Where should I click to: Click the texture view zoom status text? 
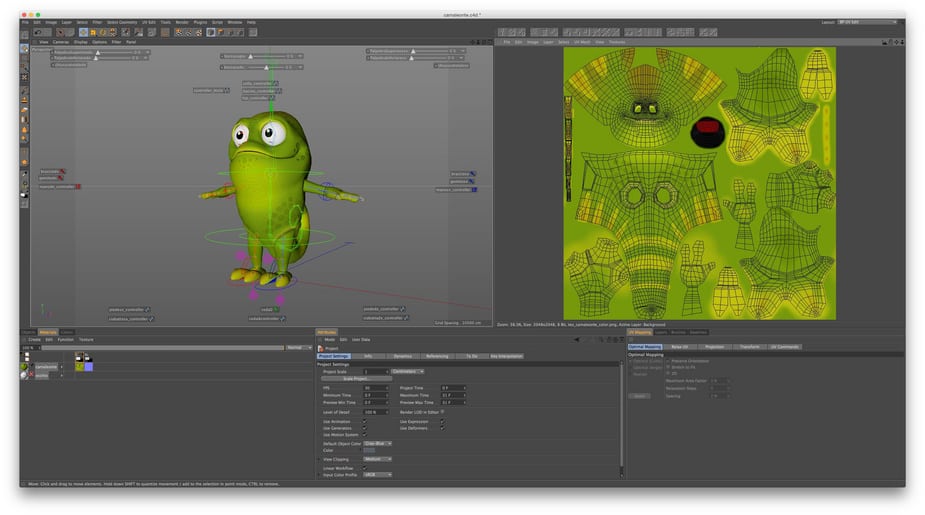[581, 324]
